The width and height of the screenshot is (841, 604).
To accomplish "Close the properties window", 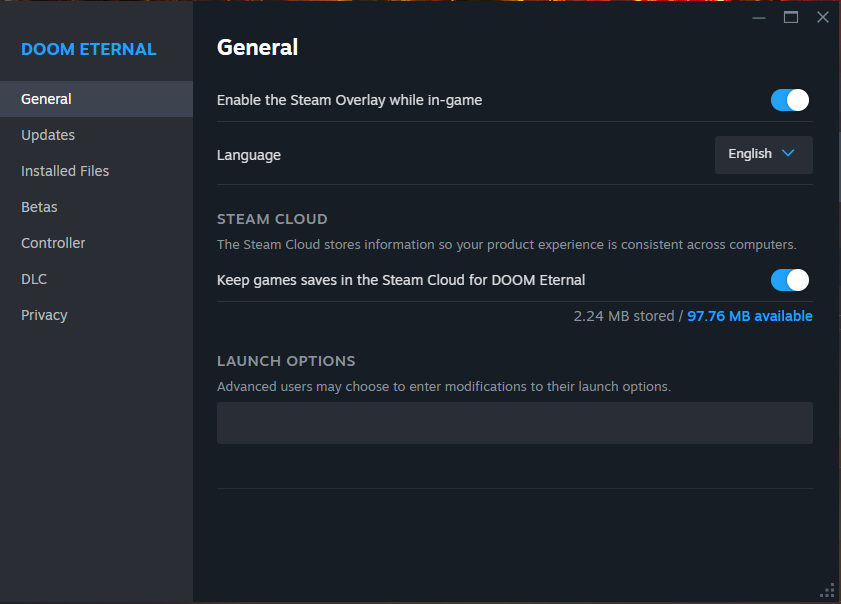I will pos(822,17).
